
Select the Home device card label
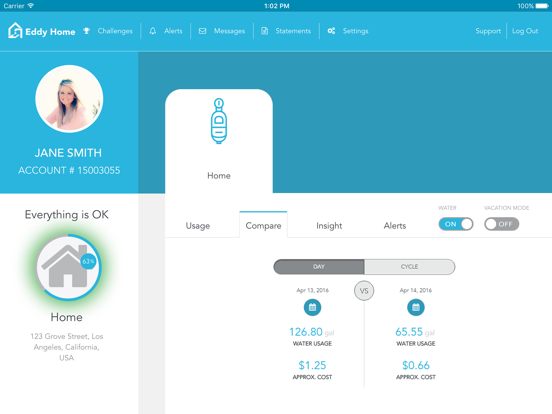(219, 176)
